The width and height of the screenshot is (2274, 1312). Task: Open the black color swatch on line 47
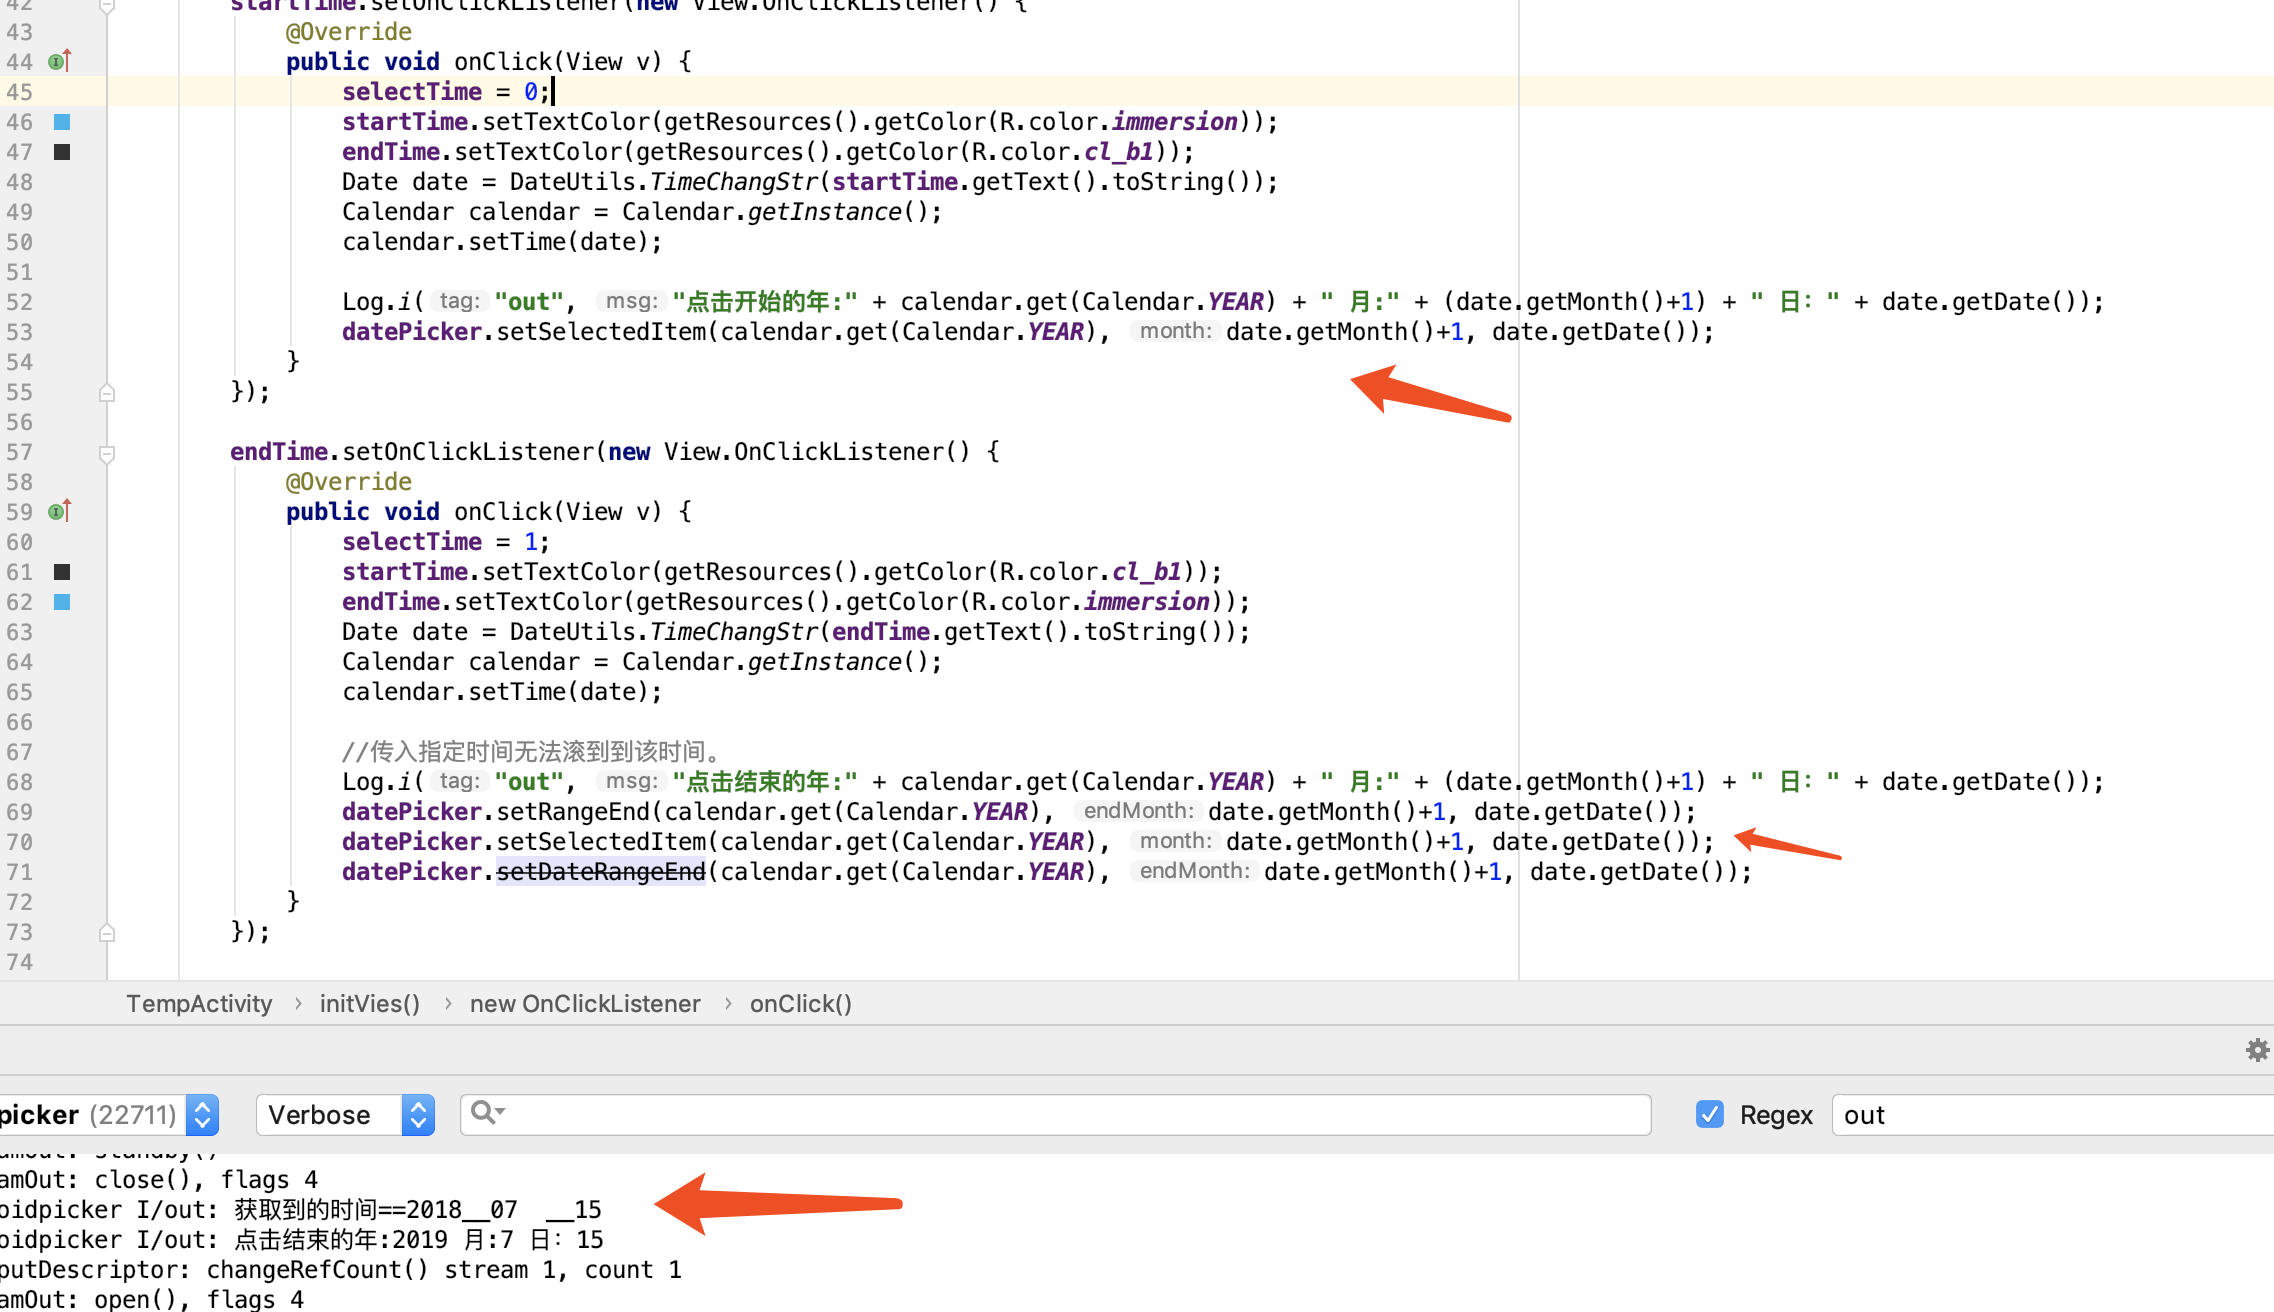[x=62, y=152]
